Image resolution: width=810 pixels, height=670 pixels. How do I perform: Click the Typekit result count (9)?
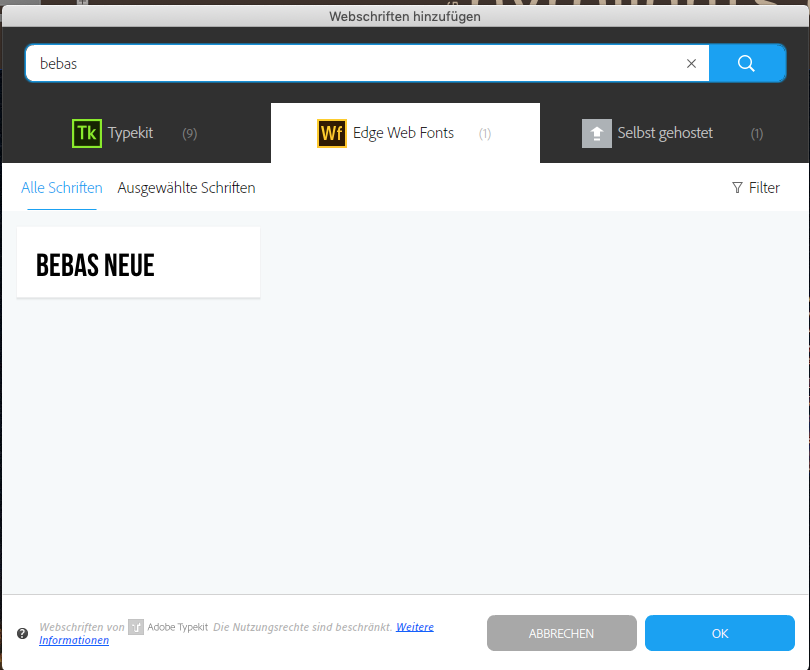click(190, 134)
